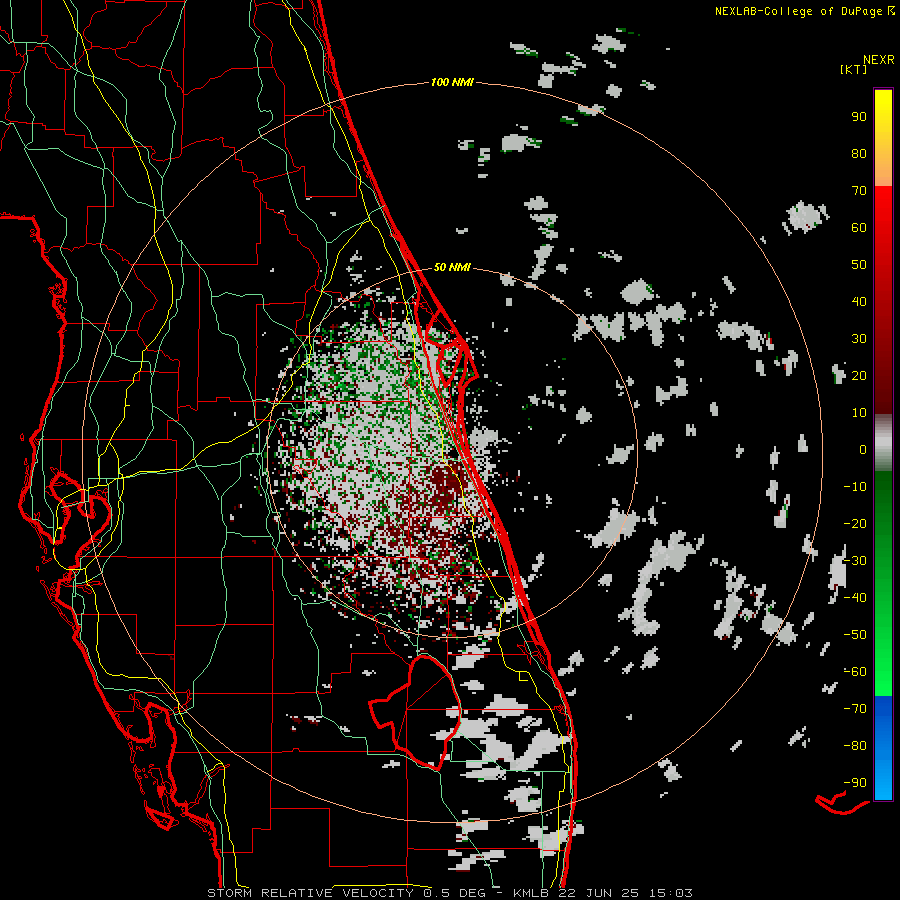Image resolution: width=900 pixels, height=900 pixels.
Task: Click the 40 value on velocity scale
Action: coord(859,301)
